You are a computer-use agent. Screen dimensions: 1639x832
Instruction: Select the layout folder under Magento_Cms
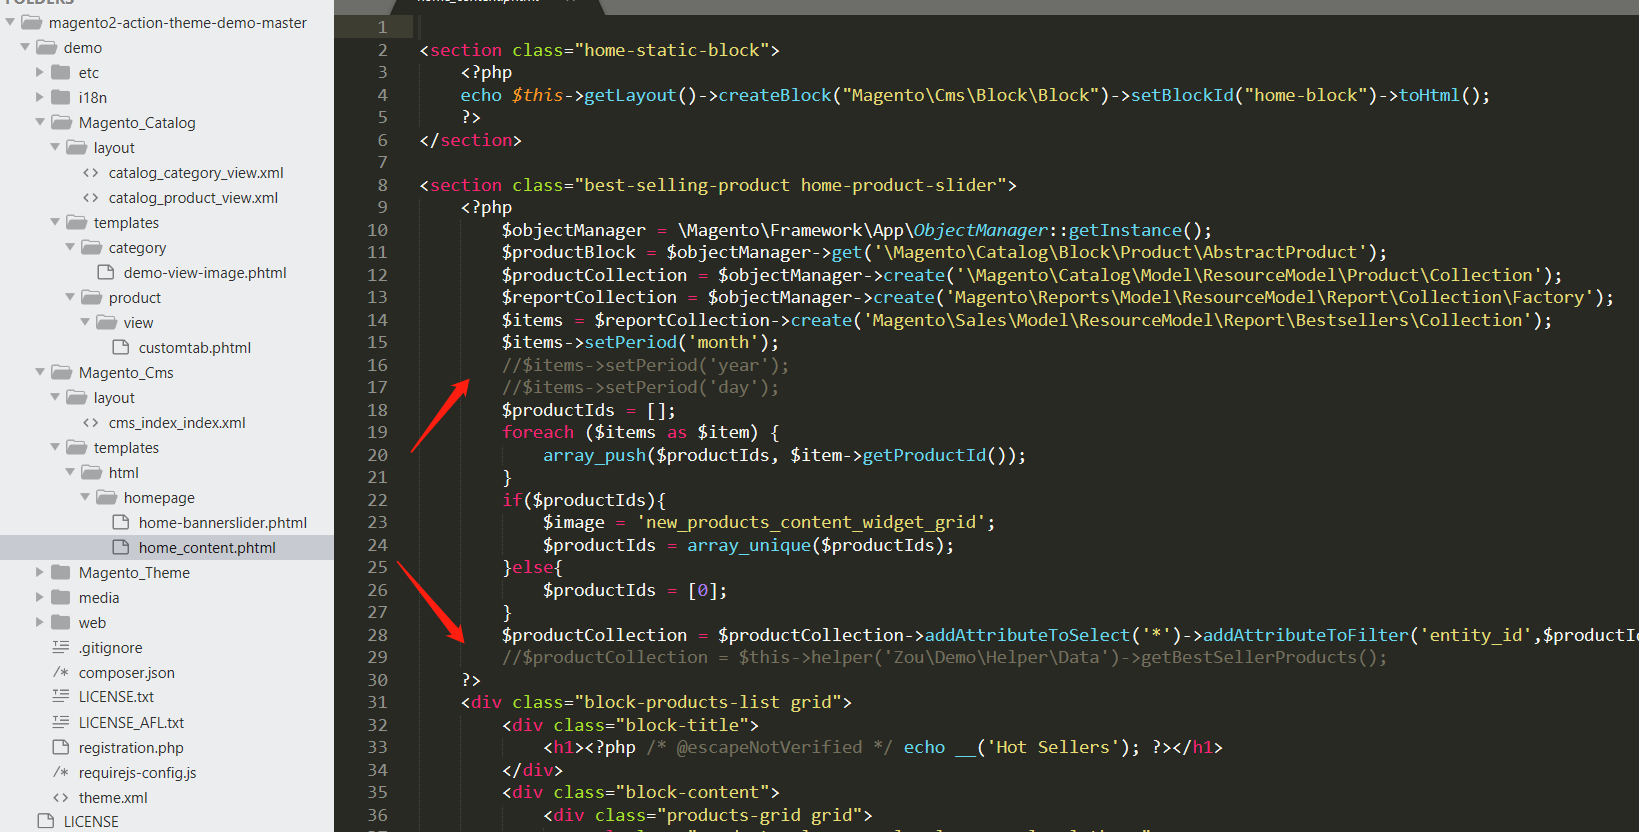[x=114, y=397]
